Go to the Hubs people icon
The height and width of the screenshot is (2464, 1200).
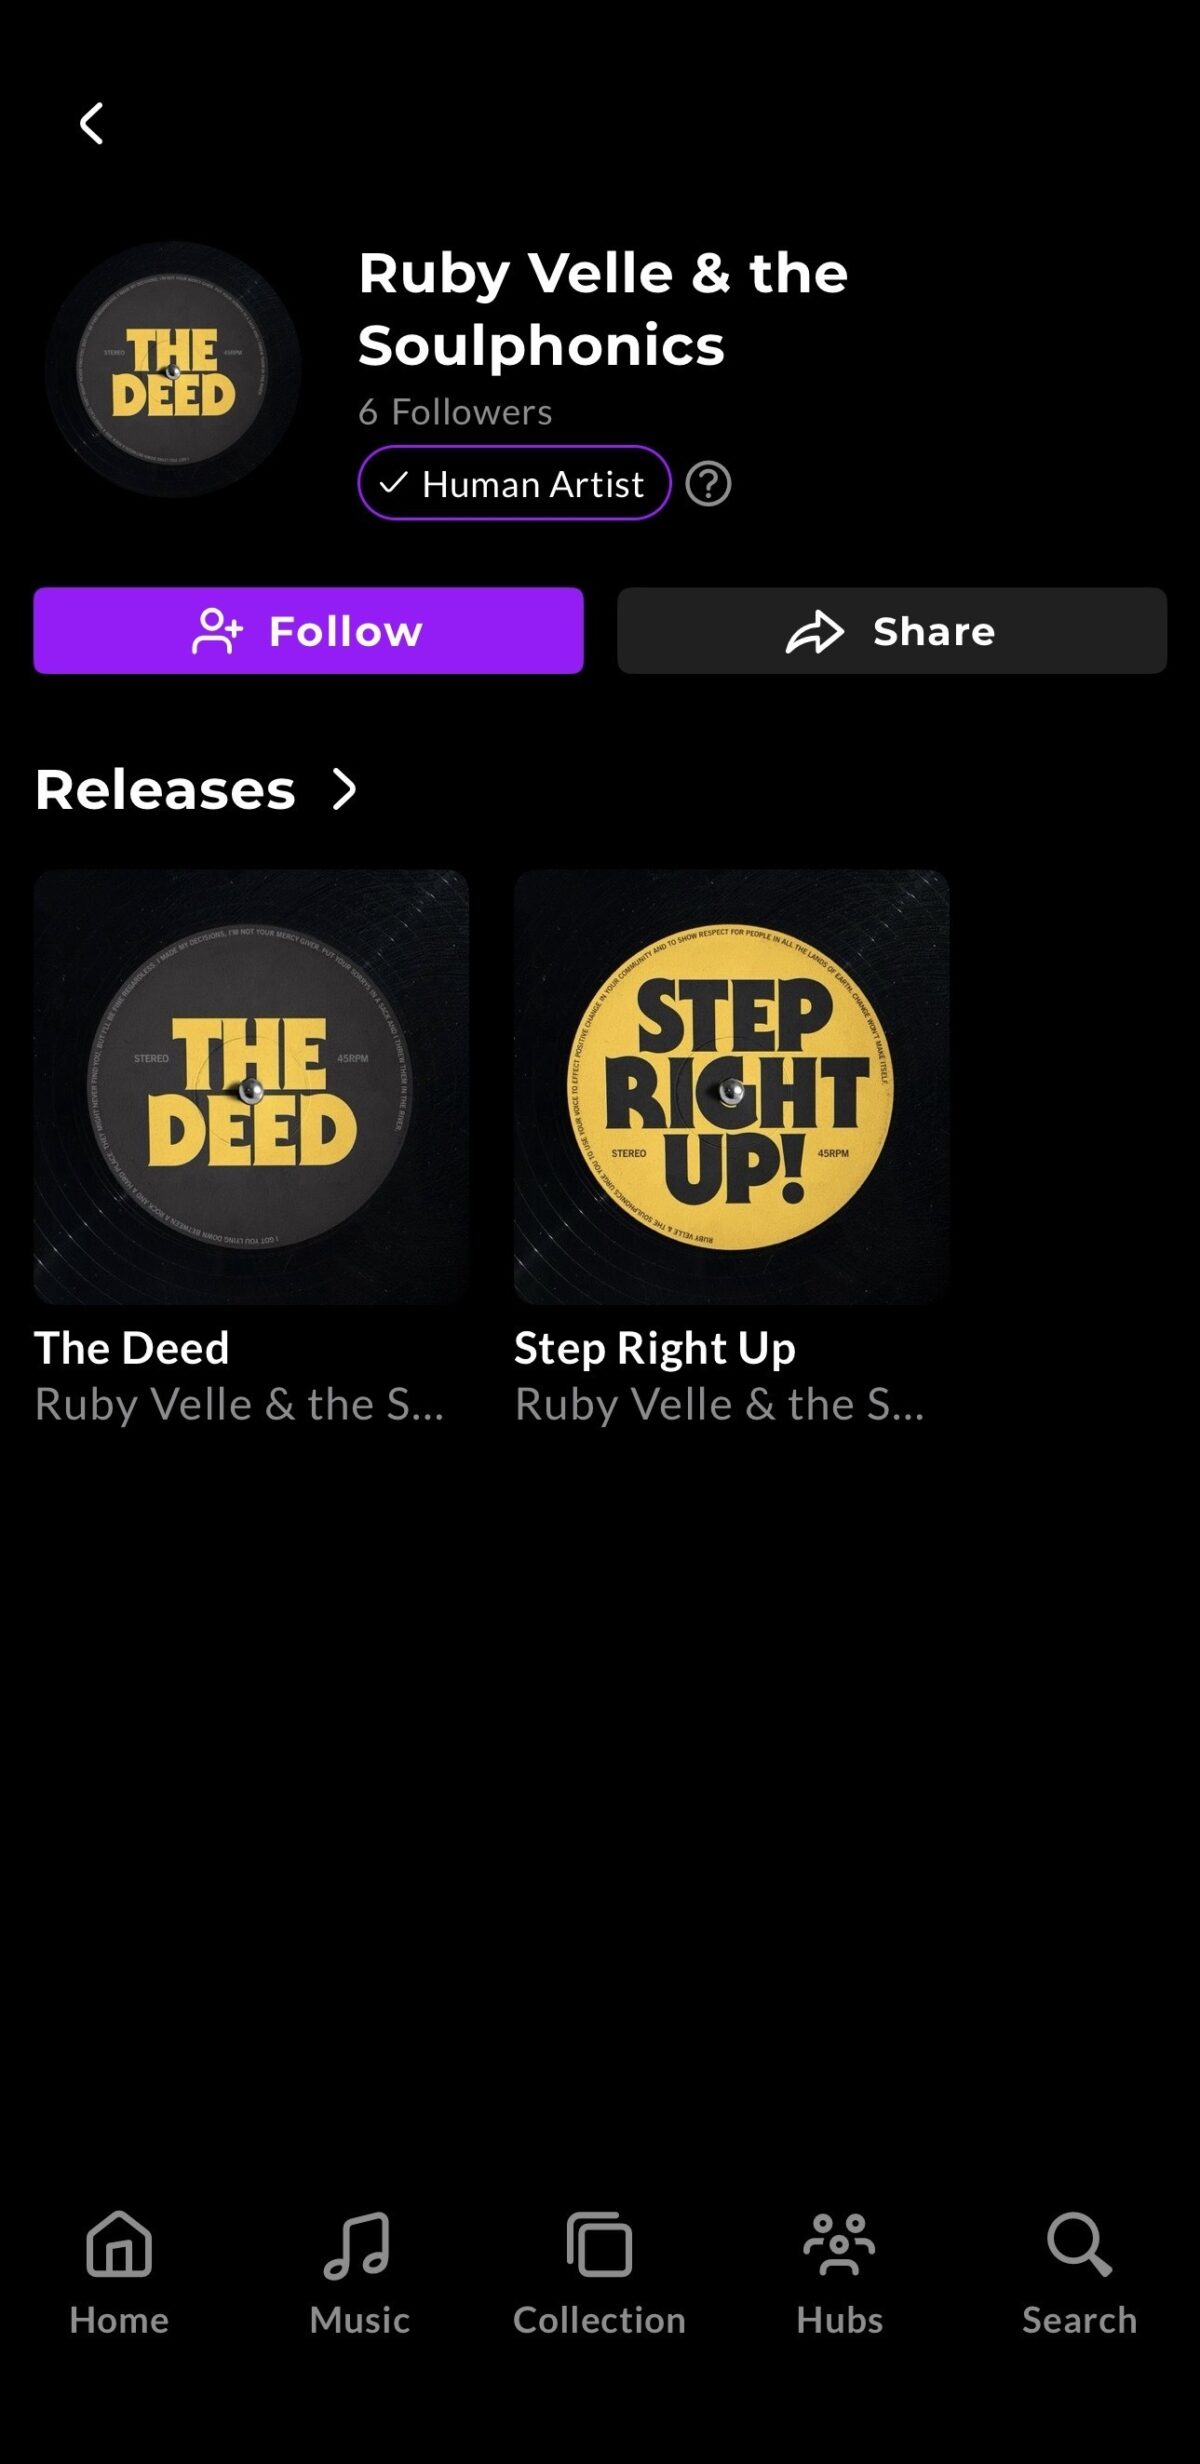(x=839, y=2243)
